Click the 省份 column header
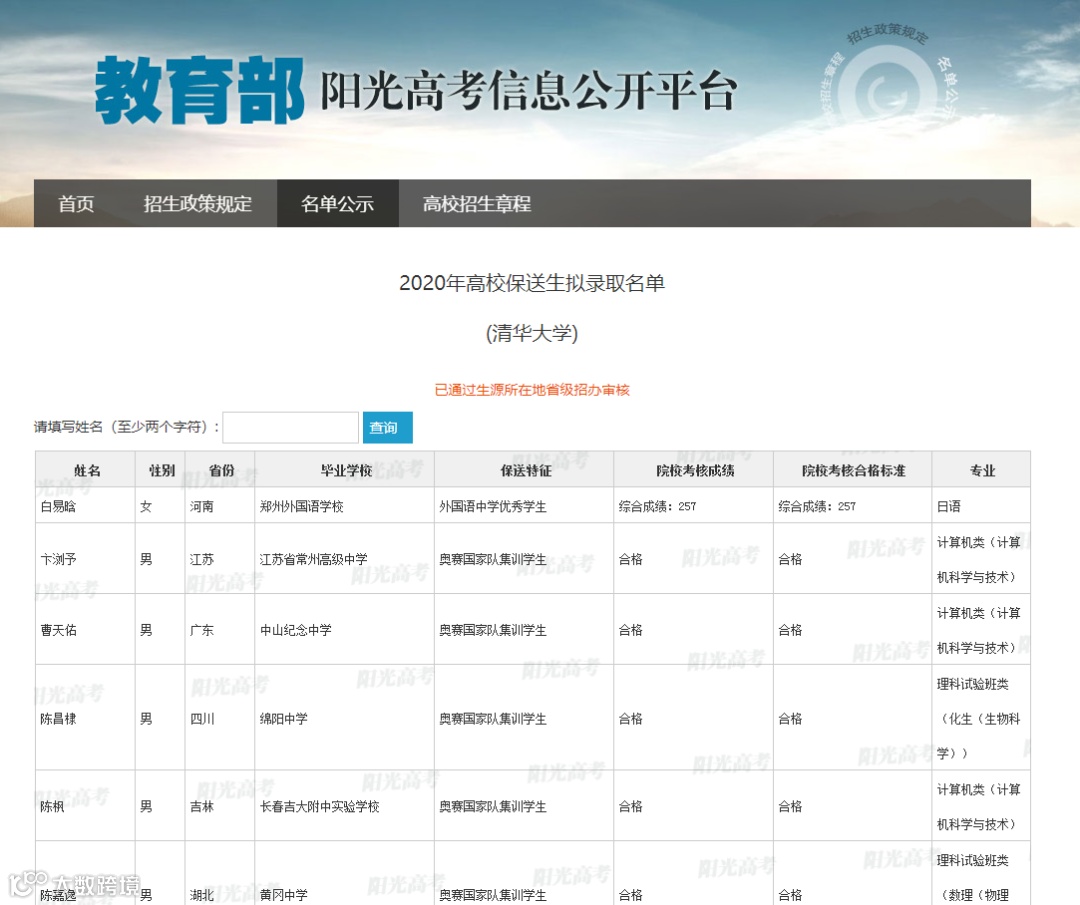The image size is (1080, 905). (x=221, y=470)
